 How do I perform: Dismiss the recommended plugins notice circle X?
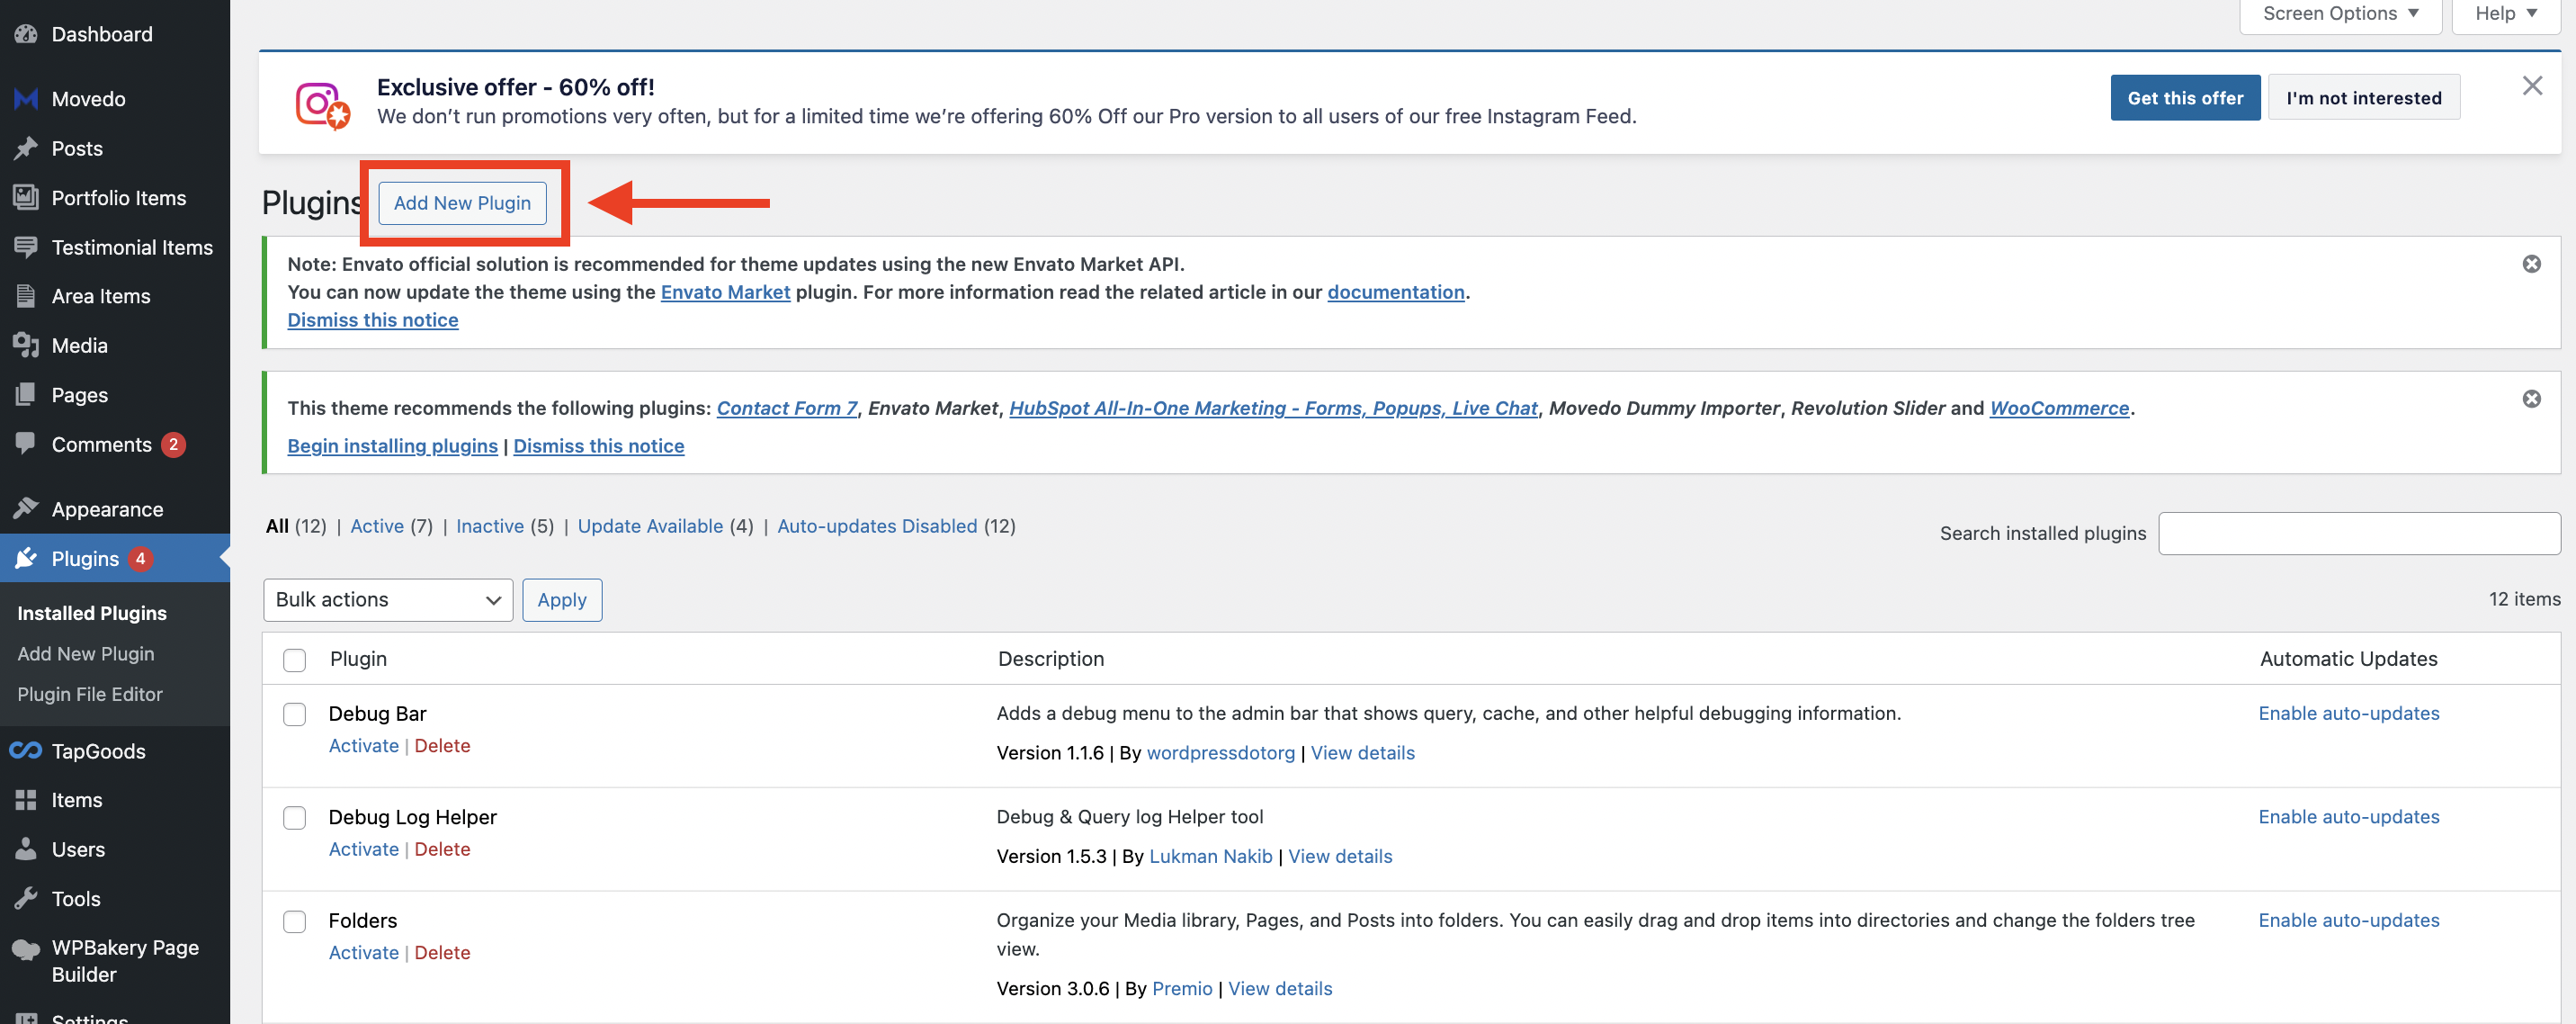(2531, 399)
